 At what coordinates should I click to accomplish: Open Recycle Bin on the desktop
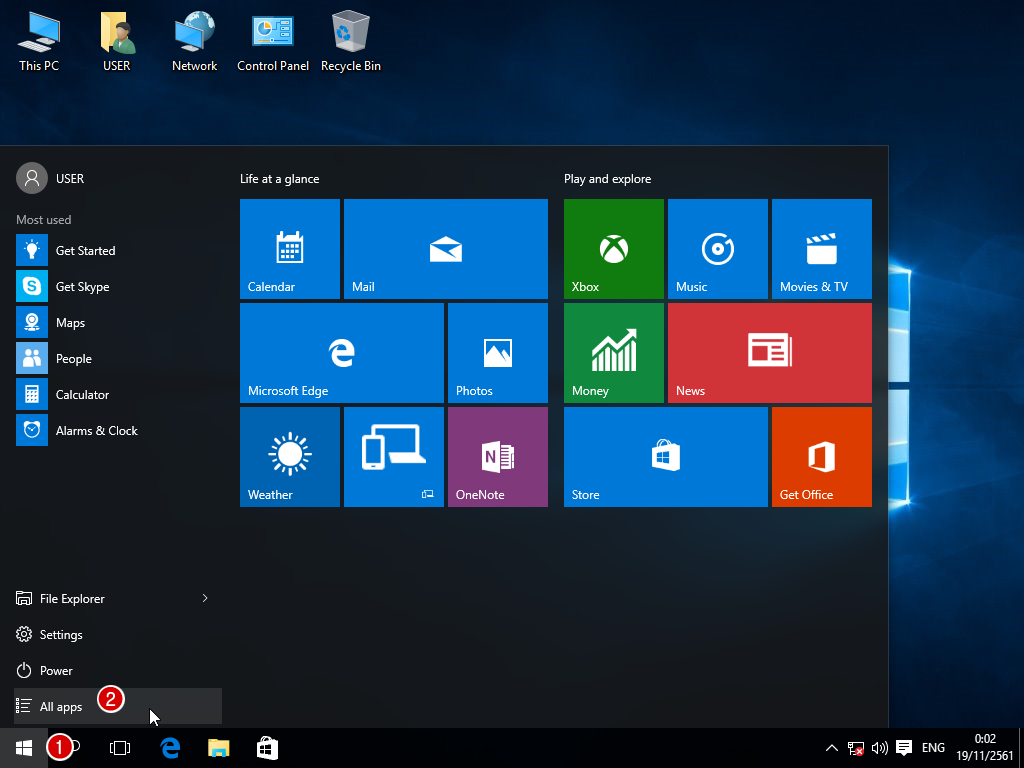click(350, 42)
